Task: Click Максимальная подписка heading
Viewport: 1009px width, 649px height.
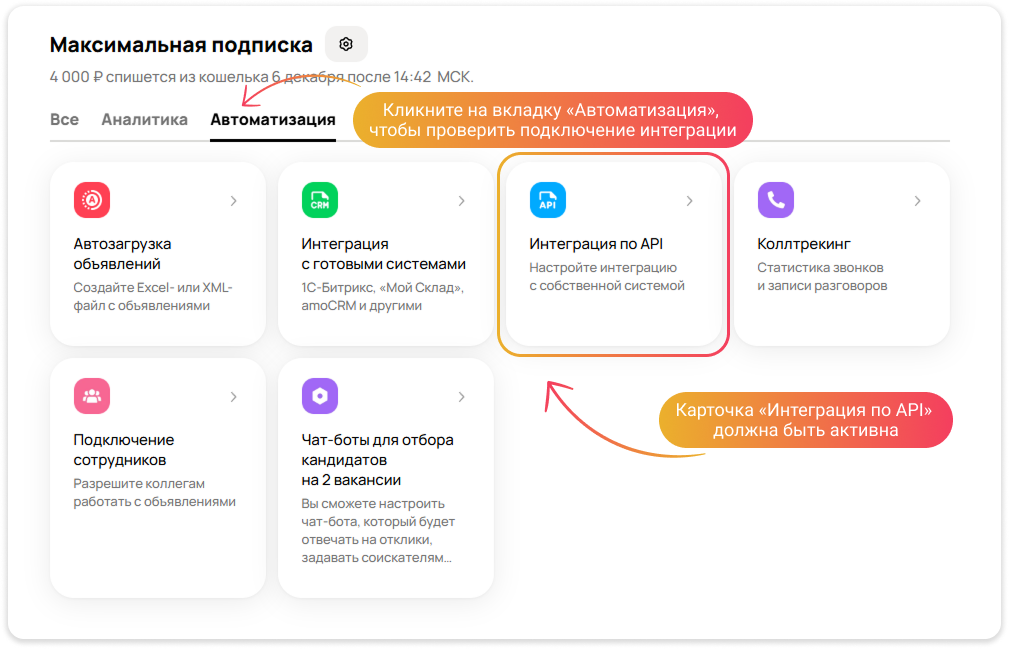Action: point(181,45)
